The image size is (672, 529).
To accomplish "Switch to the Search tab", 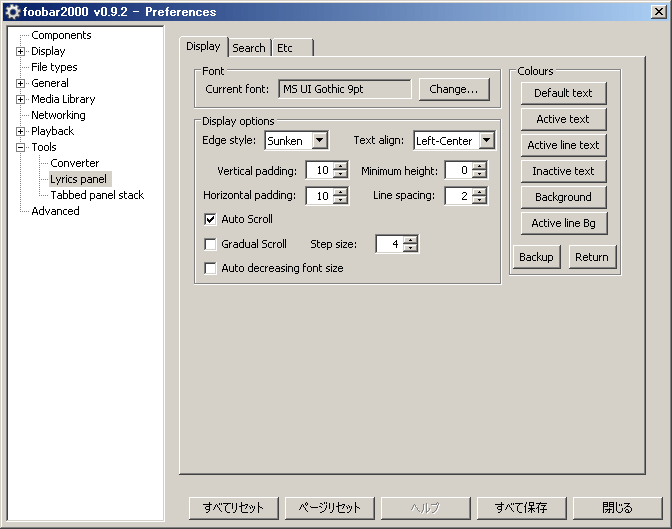I will (249, 48).
